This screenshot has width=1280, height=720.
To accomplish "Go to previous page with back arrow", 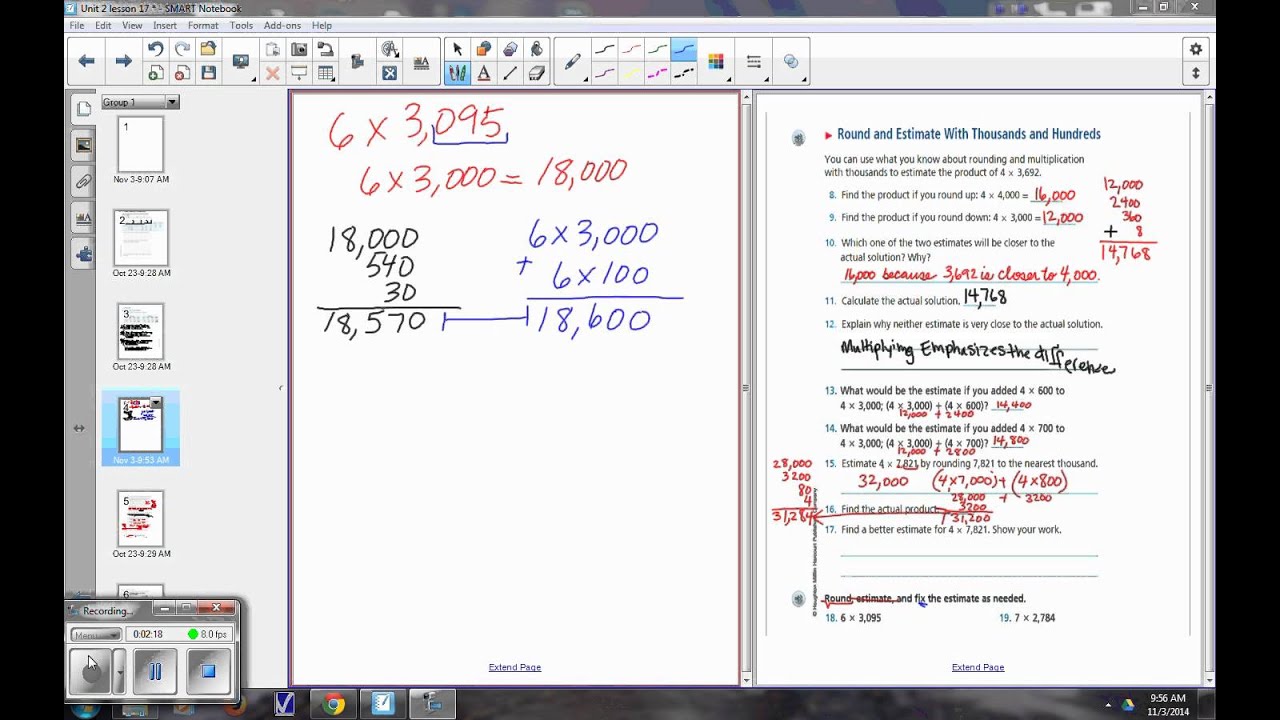I will (x=87, y=61).
